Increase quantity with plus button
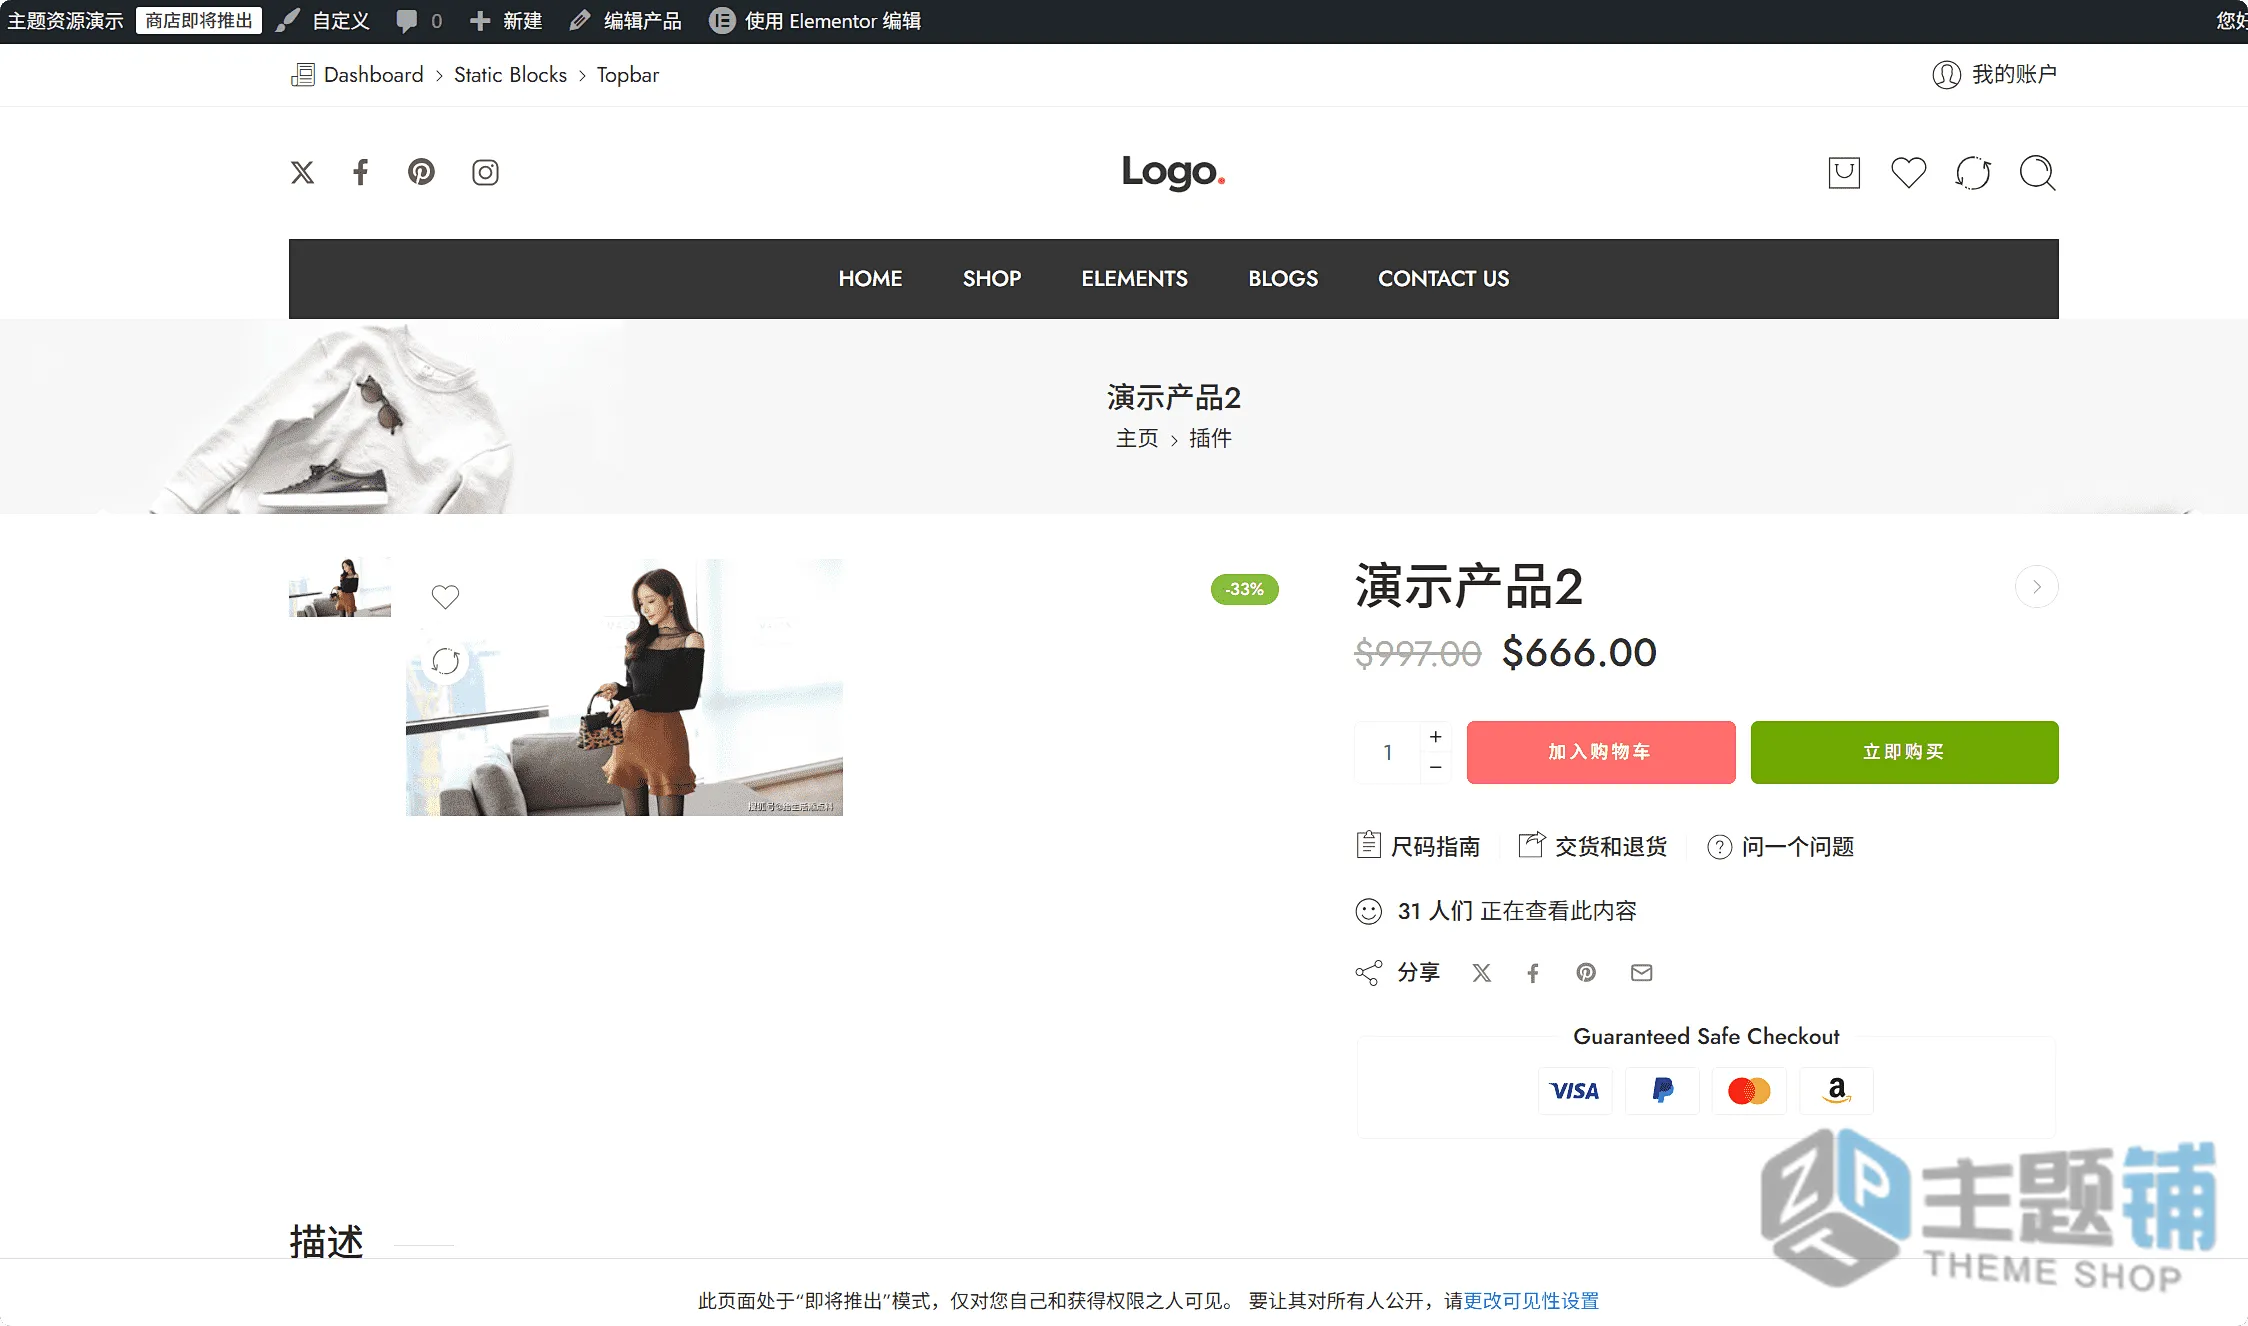This screenshot has height=1326, width=2248. [1435, 736]
